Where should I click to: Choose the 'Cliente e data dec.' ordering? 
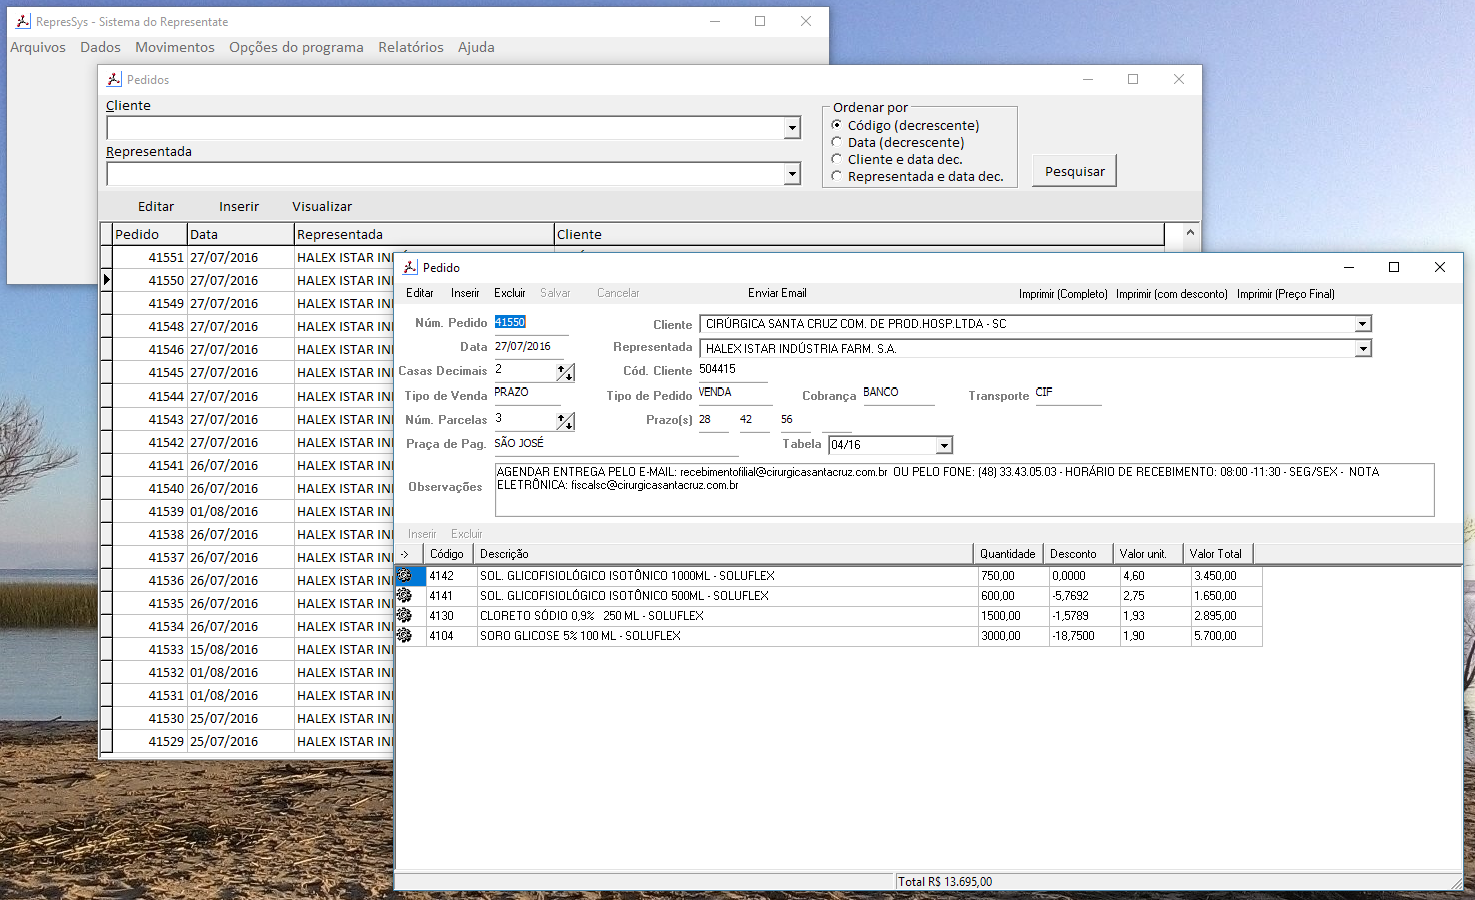click(x=837, y=159)
